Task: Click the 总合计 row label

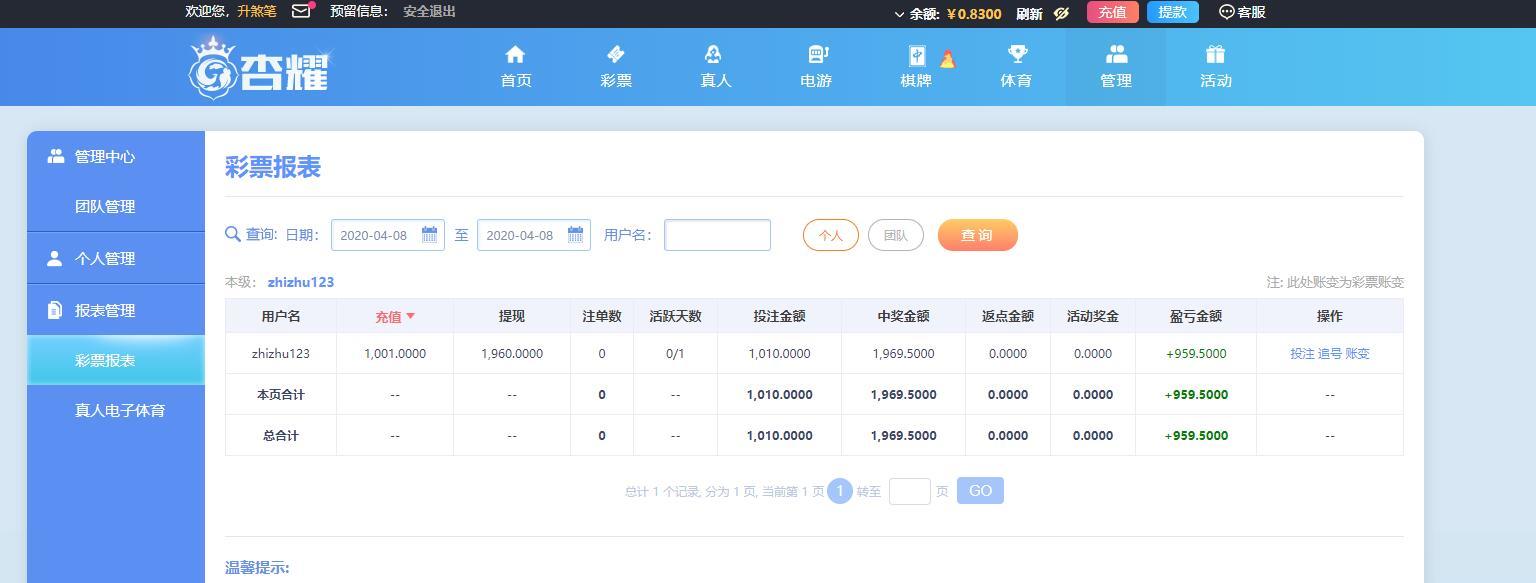Action: [281, 436]
